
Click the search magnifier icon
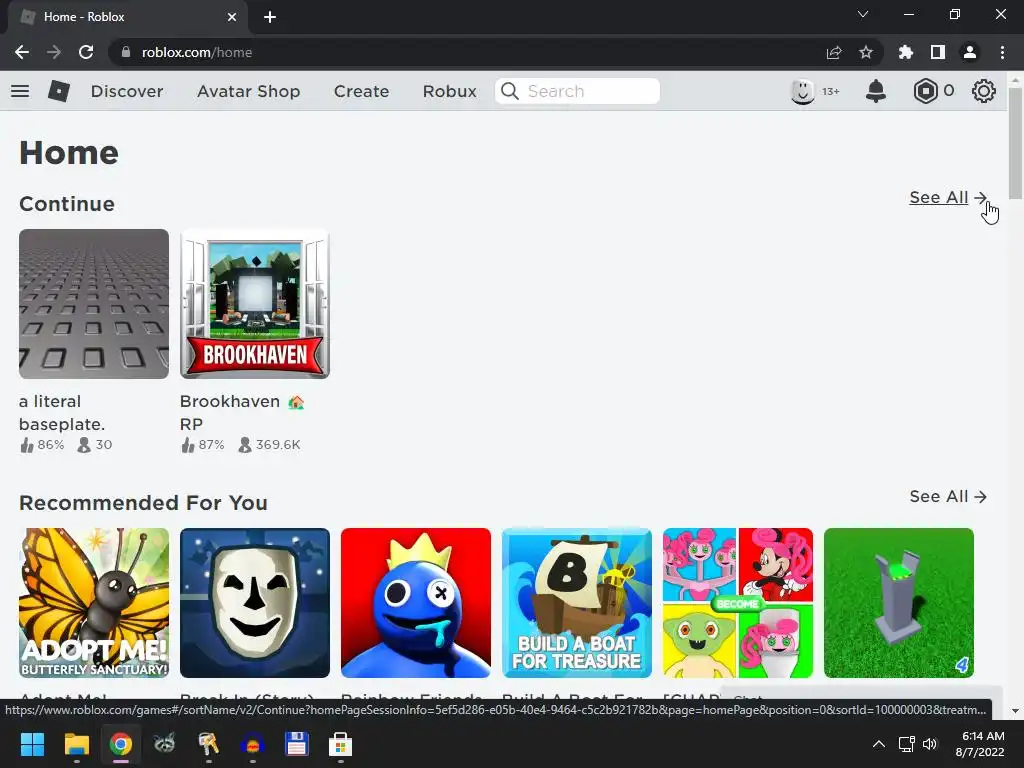point(510,91)
